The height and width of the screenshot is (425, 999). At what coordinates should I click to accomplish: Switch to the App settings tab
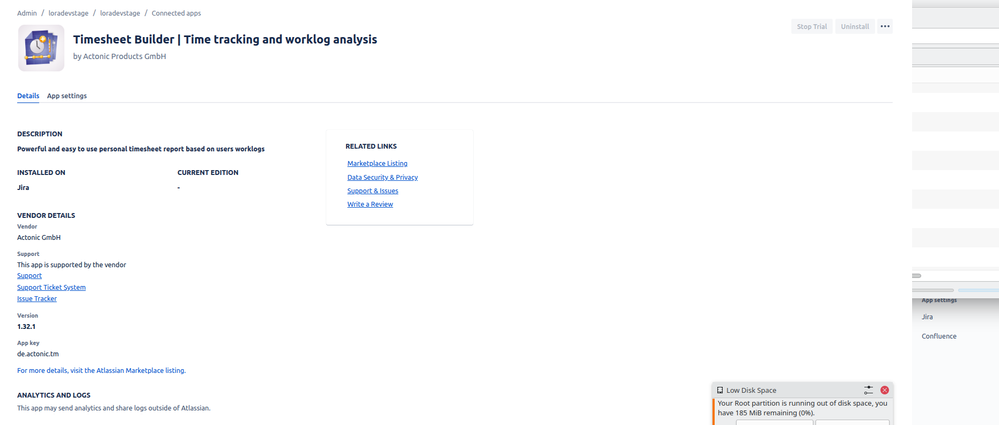[x=67, y=96]
